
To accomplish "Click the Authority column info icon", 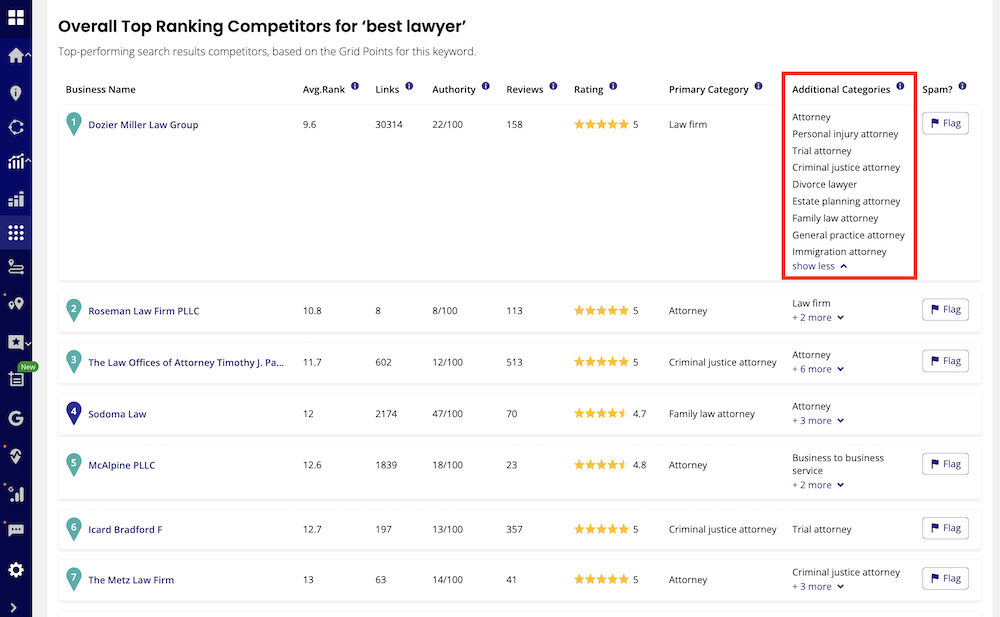I will click(488, 88).
